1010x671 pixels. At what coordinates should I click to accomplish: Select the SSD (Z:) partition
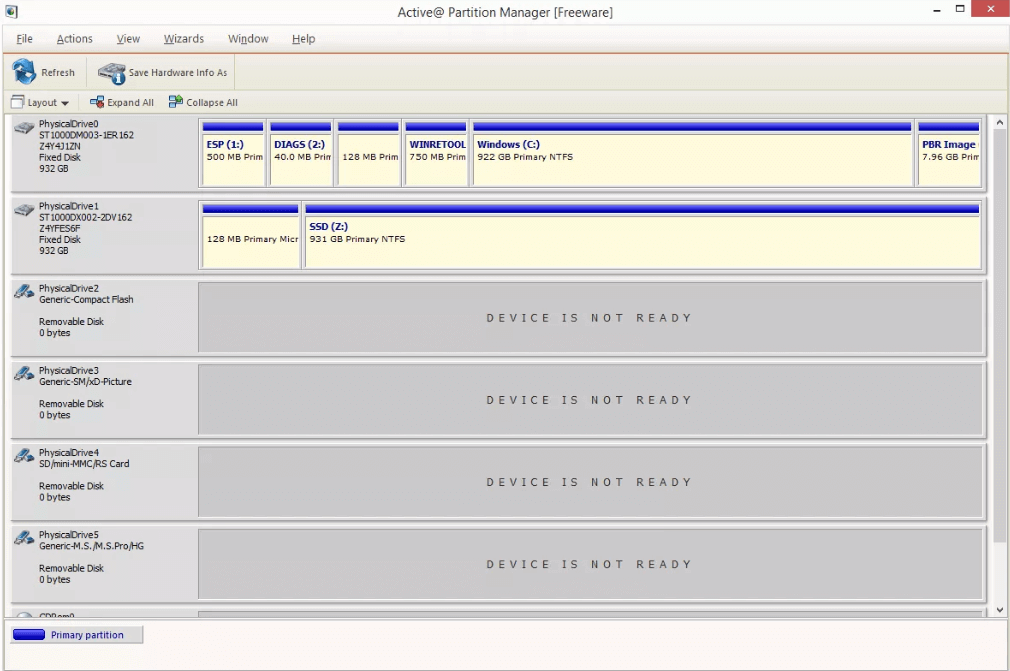(x=642, y=236)
